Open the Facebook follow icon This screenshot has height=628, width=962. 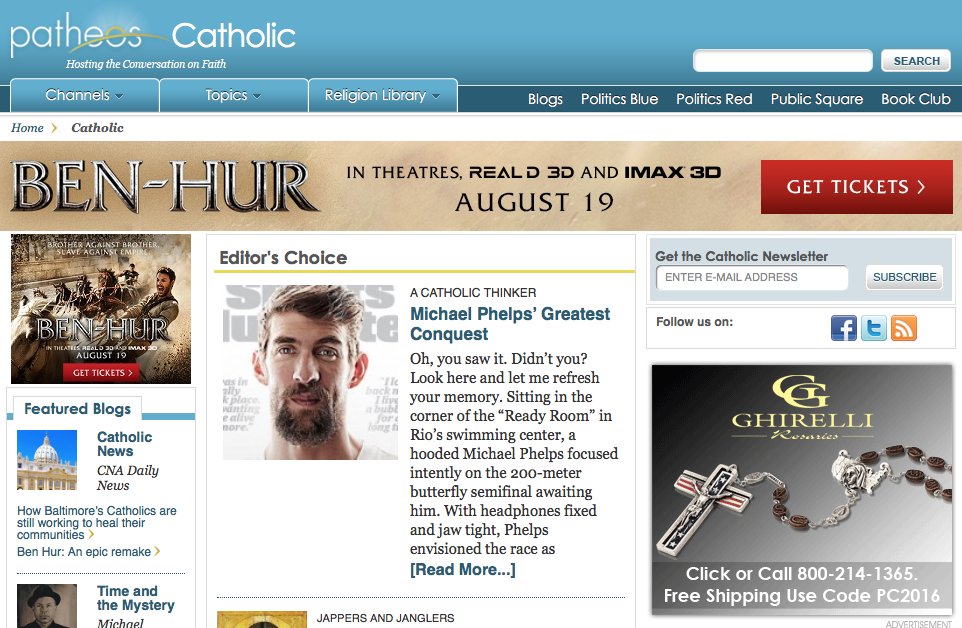(844, 328)
